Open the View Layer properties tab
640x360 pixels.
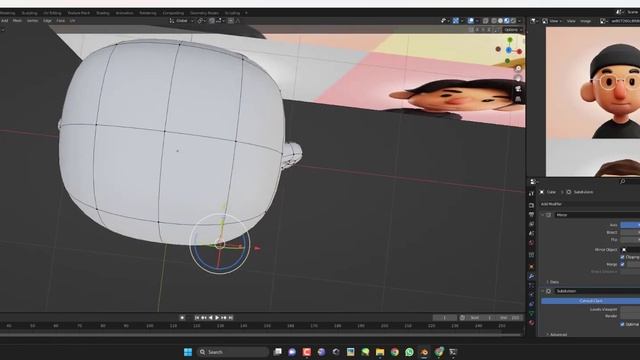(x=531, y=224)
